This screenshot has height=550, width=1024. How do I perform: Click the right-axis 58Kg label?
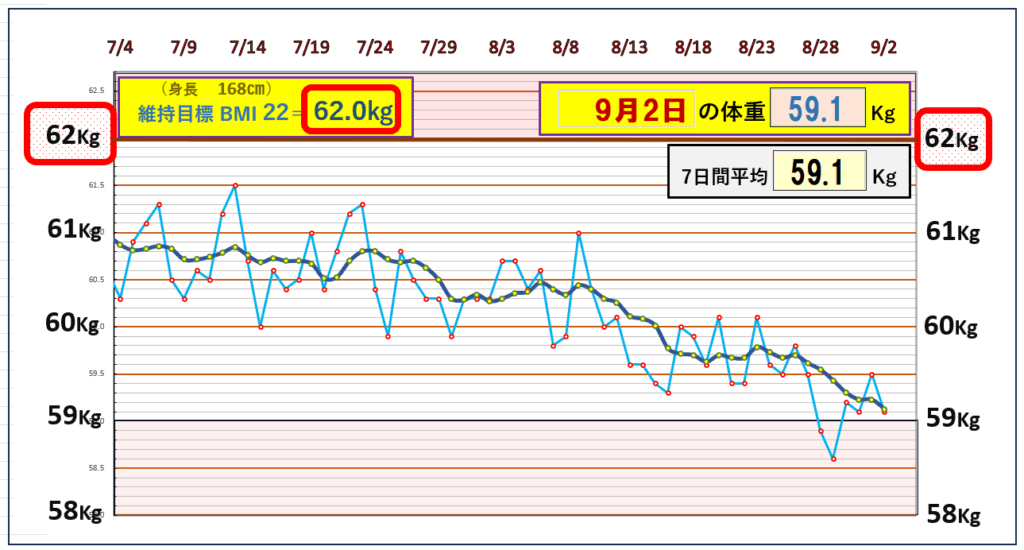[953, 513]
